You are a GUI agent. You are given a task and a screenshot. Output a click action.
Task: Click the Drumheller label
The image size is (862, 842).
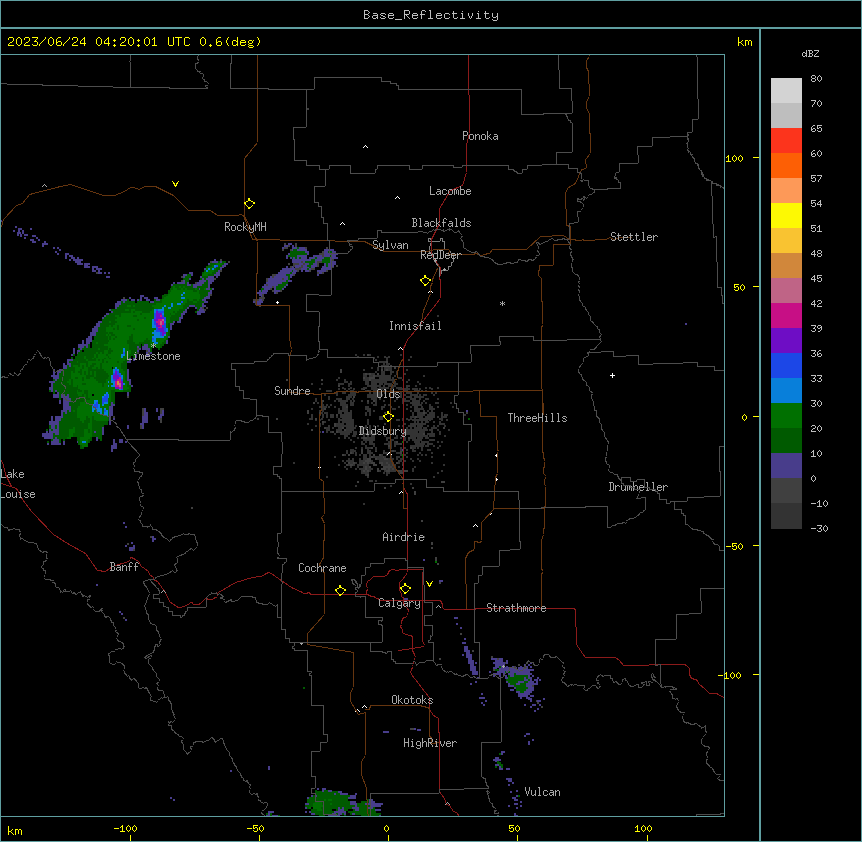coord(638,487)
